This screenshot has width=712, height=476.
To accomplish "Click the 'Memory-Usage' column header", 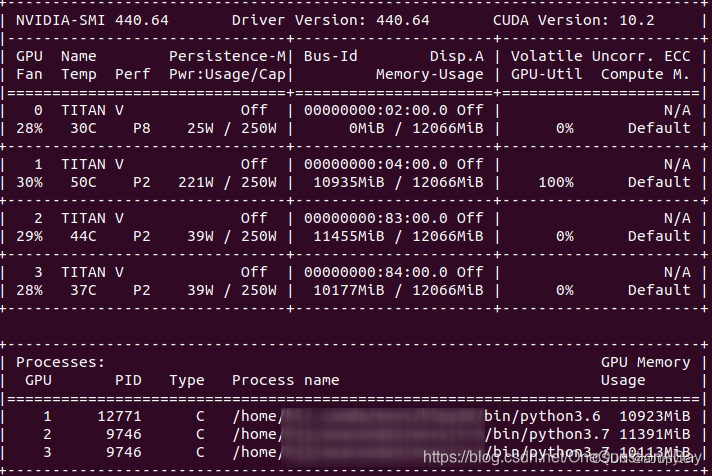I will 430,74.
